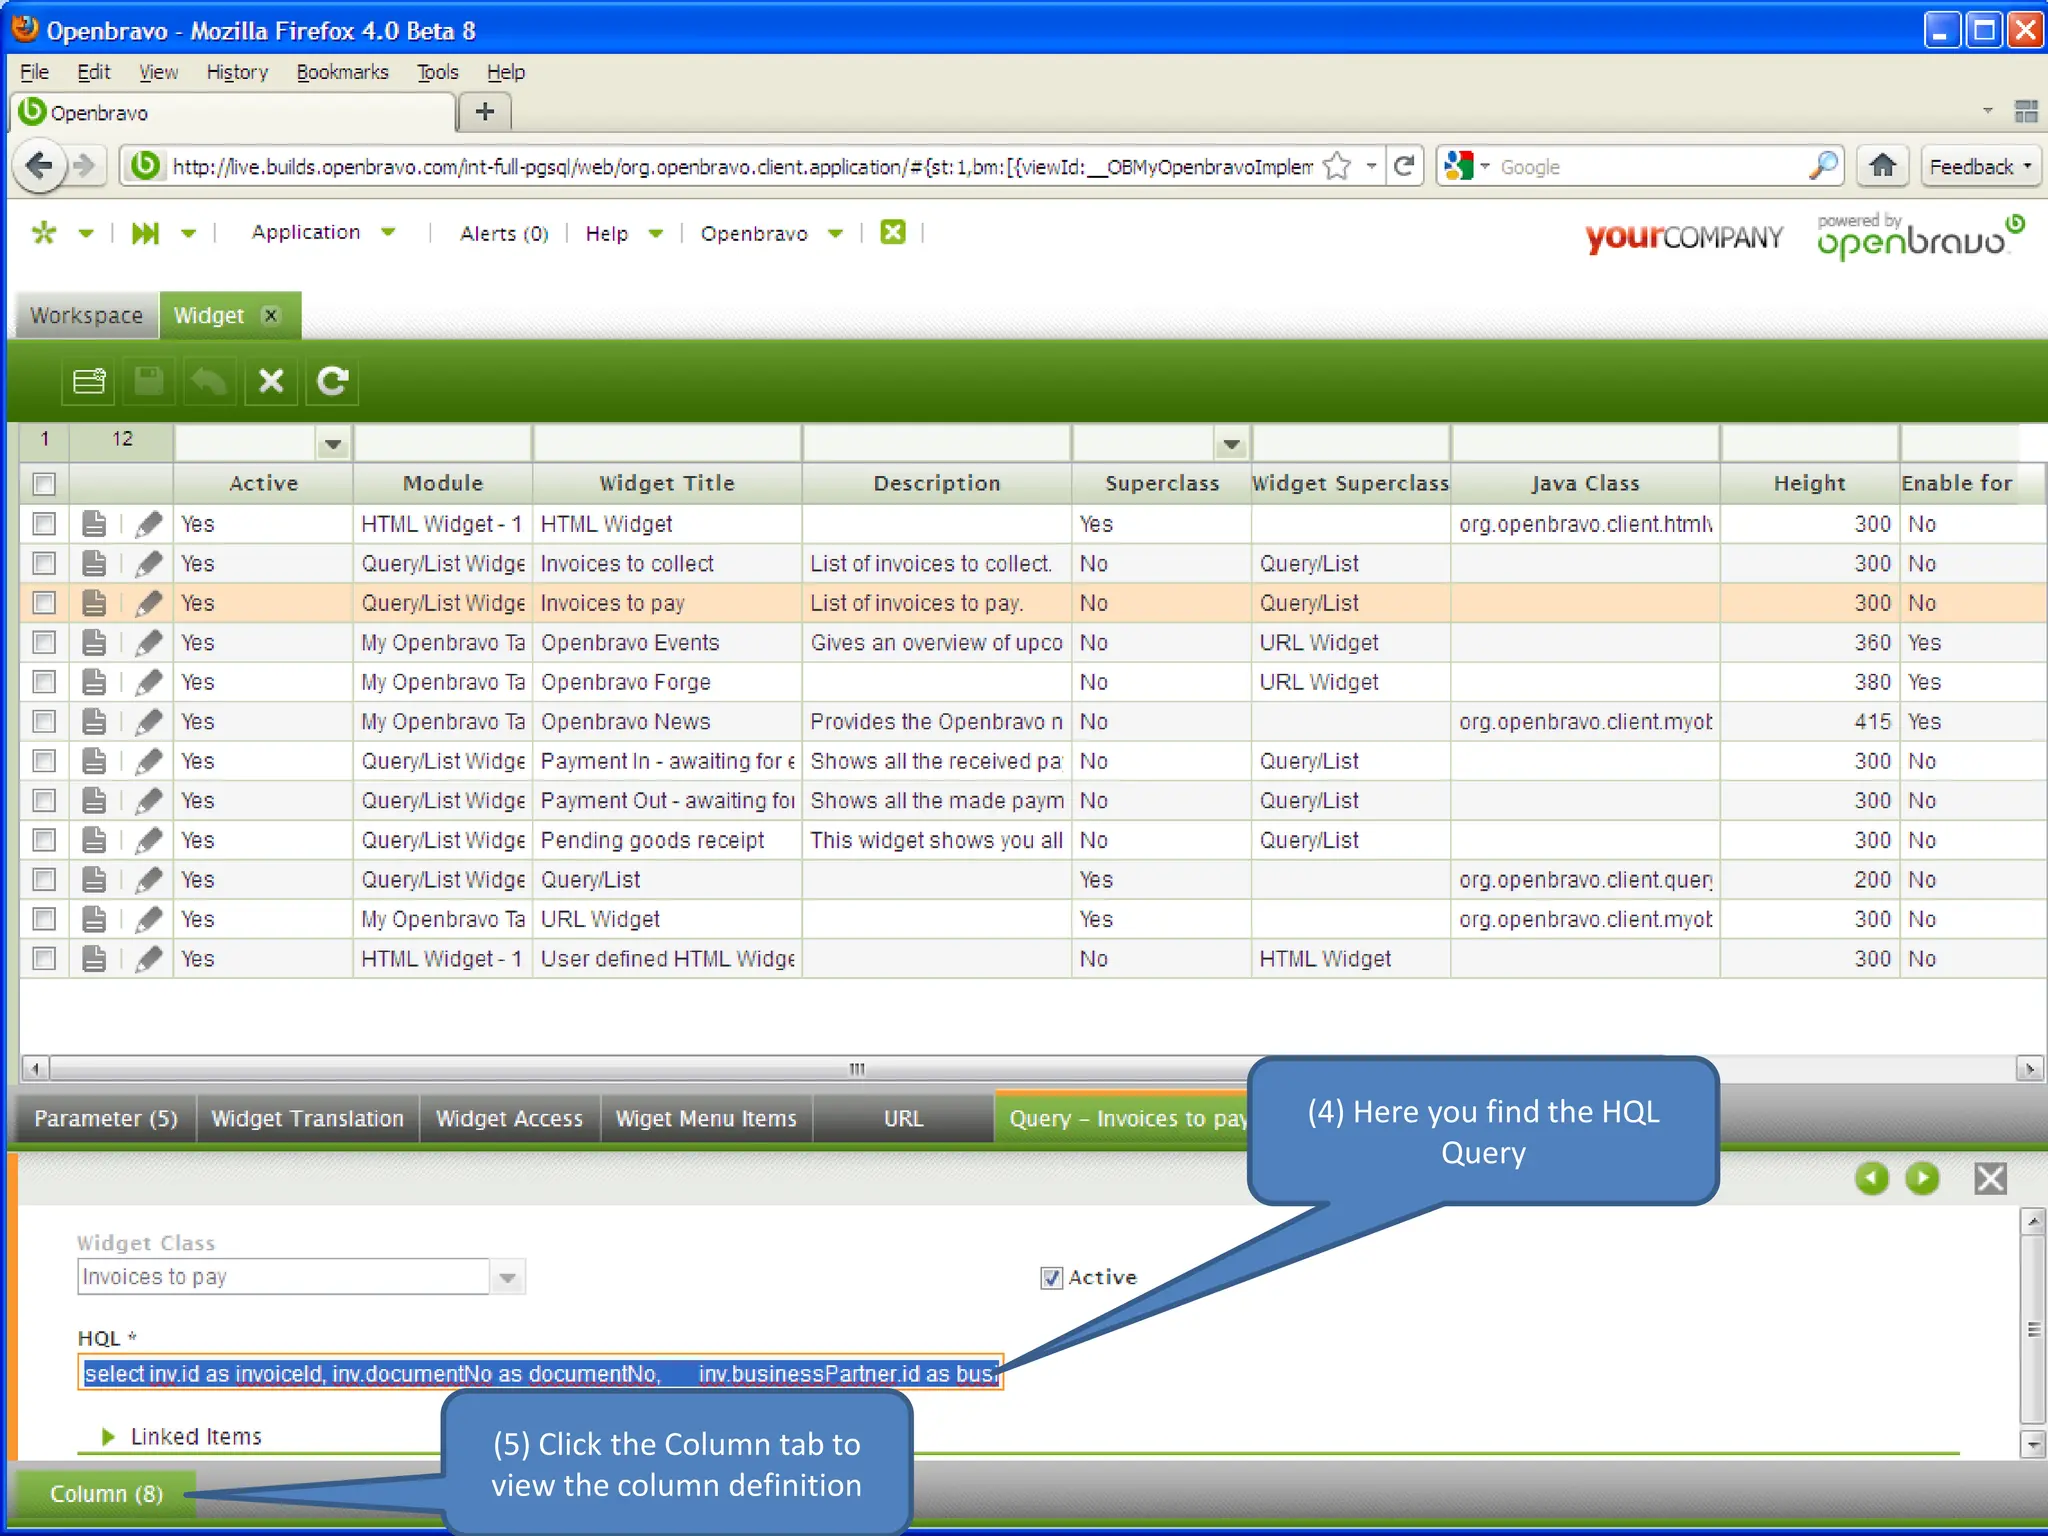Click search magnifier in Google search box
The width and height of the screenshot is (2048, 1536).
point(1823,165)
